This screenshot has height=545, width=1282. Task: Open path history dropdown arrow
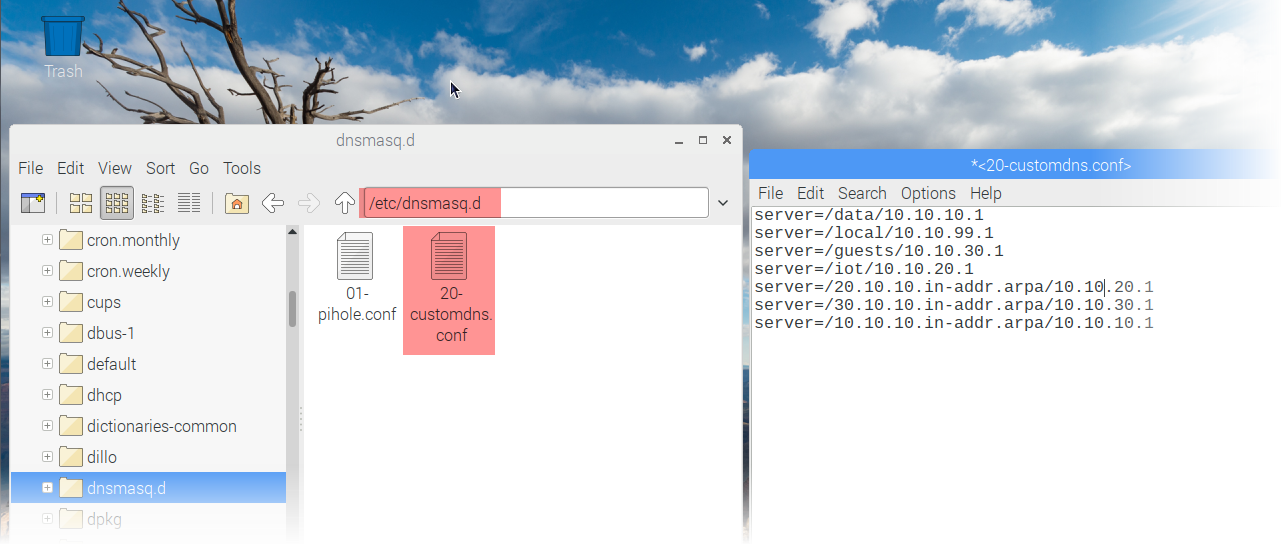(723, 203)
